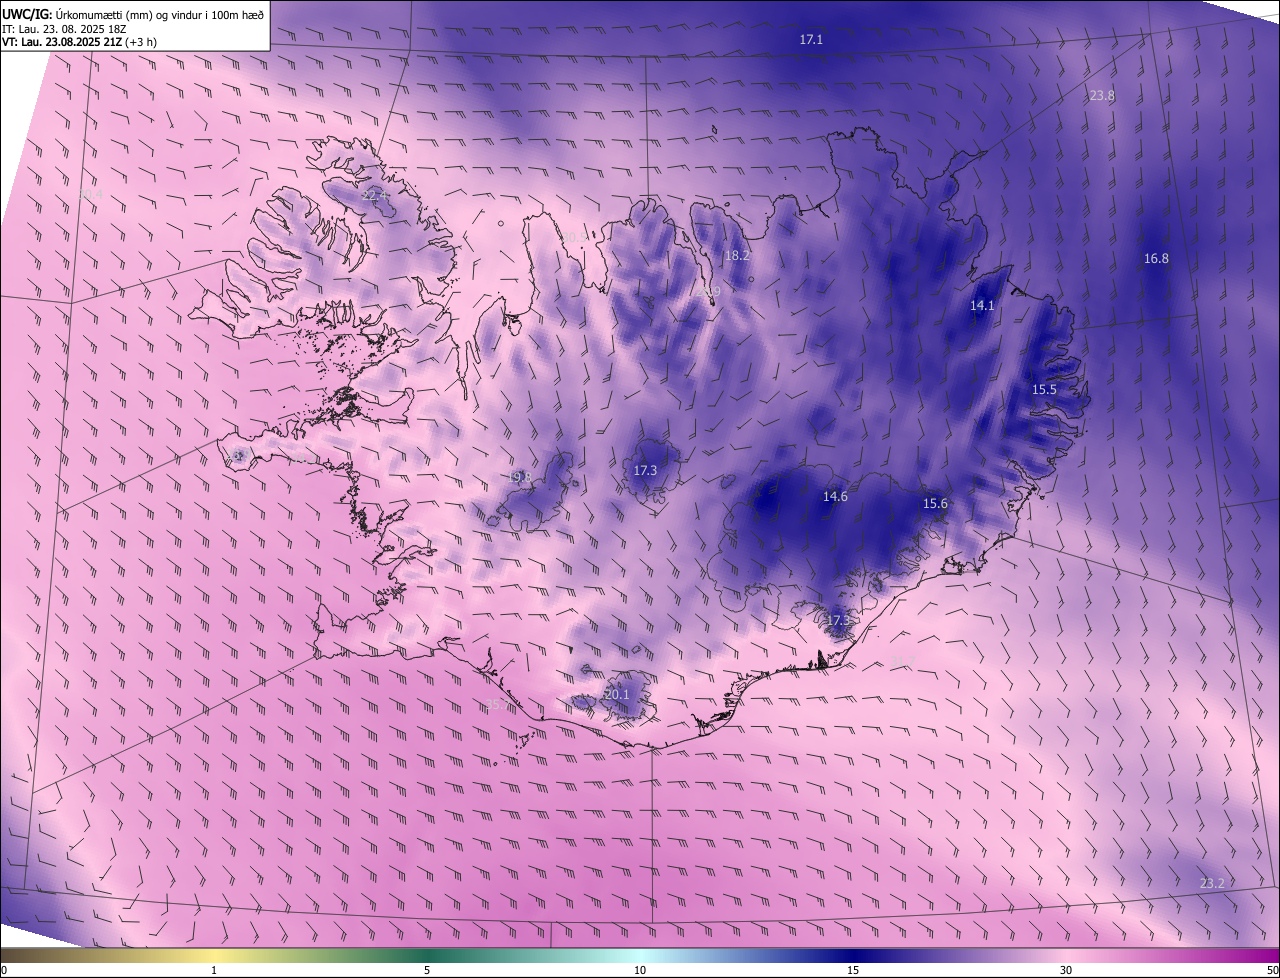Click the 50 tick on the legend
This screenshot has height=978, width=1280.
(x=1272, y=970)
